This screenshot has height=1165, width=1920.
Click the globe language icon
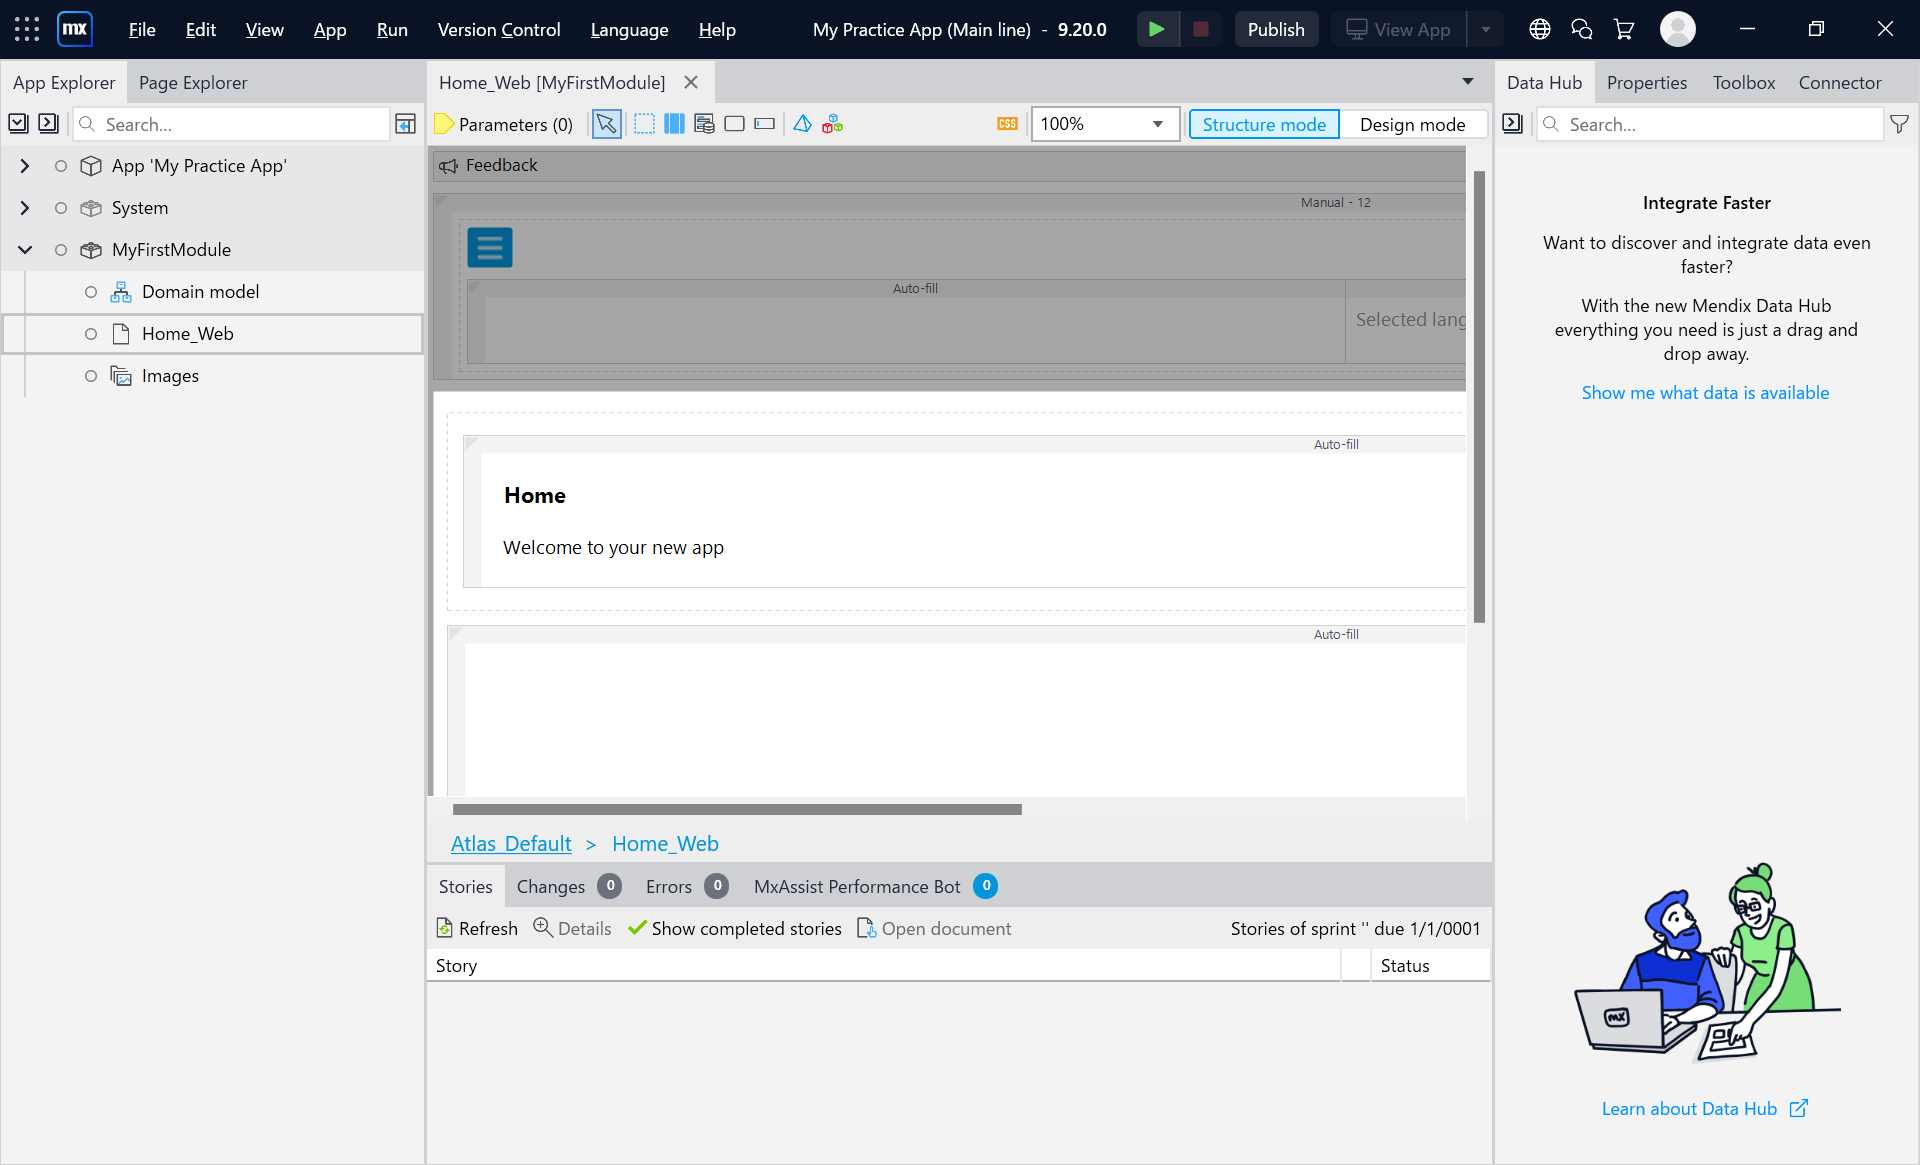tap(1540, 29)
